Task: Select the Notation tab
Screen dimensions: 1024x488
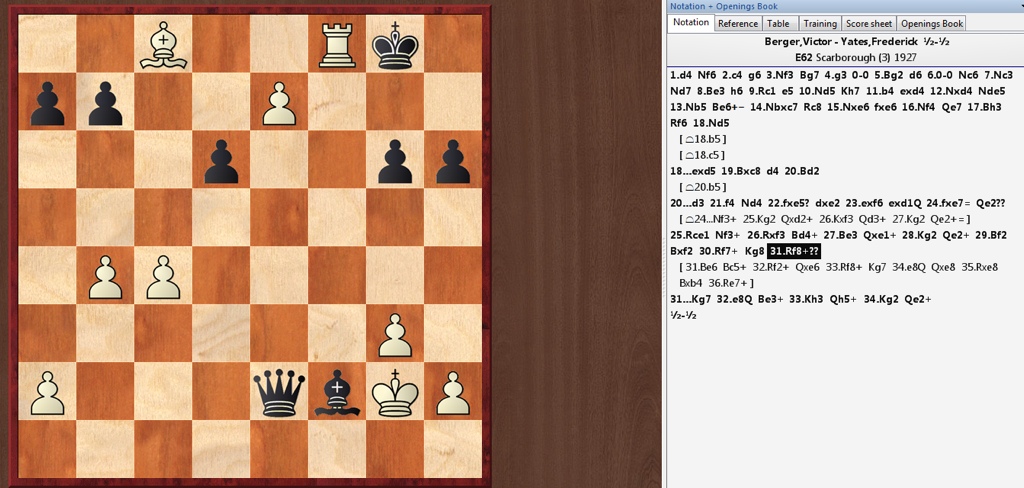Action: click(691, 23)
